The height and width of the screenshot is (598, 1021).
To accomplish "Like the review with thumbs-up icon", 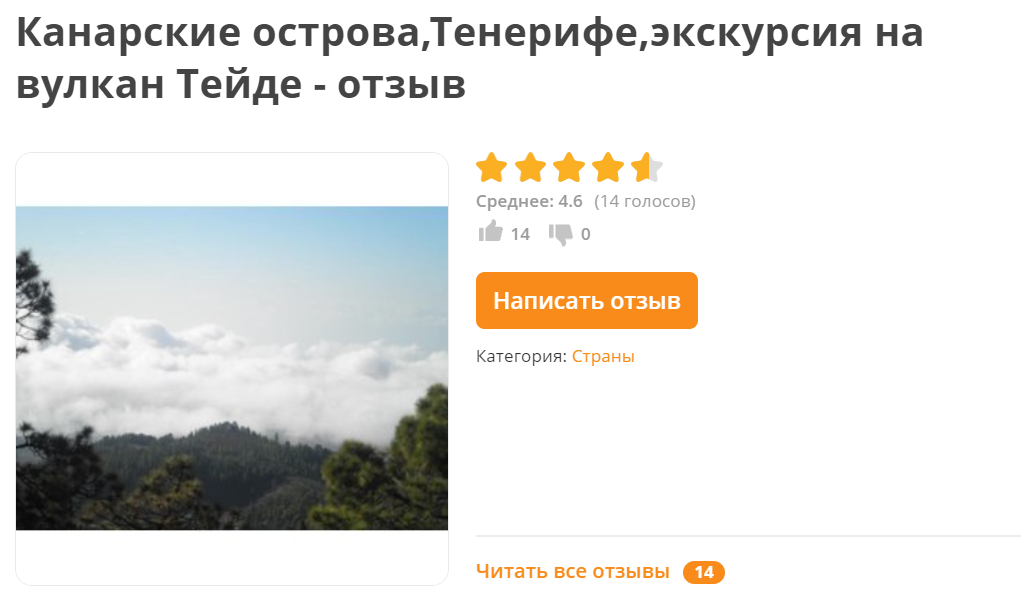I will [491, 232].
